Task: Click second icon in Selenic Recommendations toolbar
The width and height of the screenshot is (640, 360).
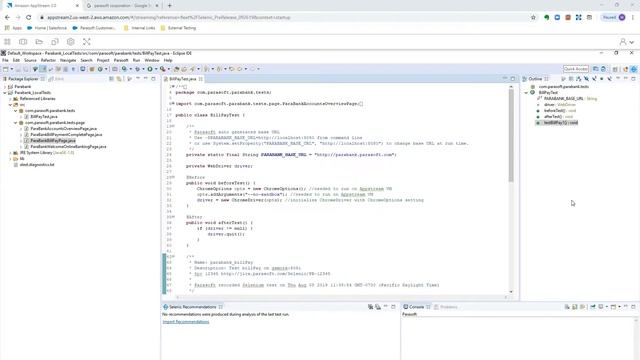Action: [x=378, y=307]
